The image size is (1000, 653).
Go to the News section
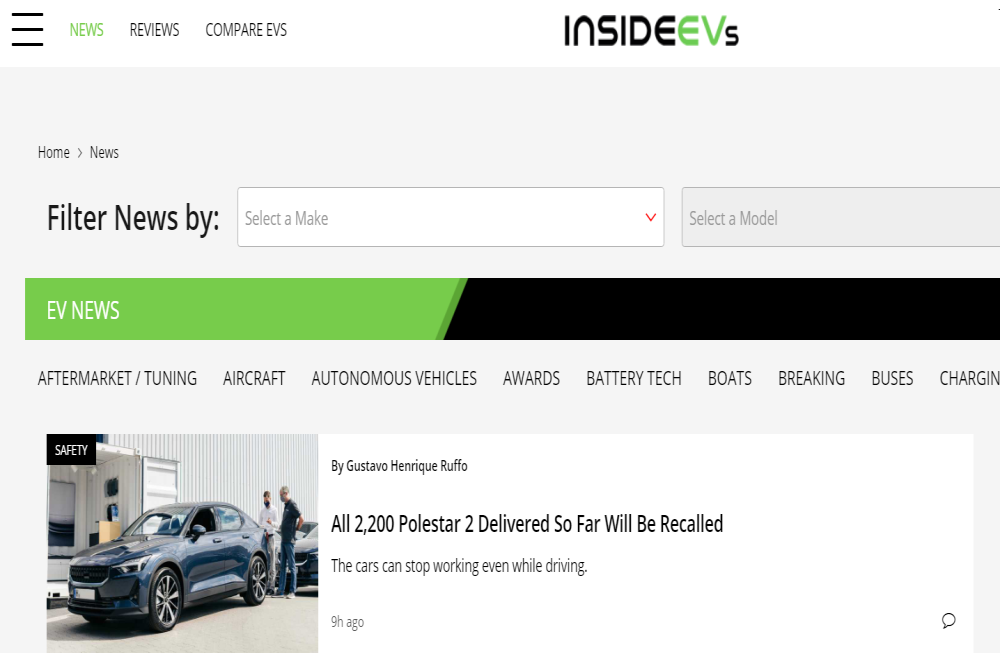click(x=87, y=30)
